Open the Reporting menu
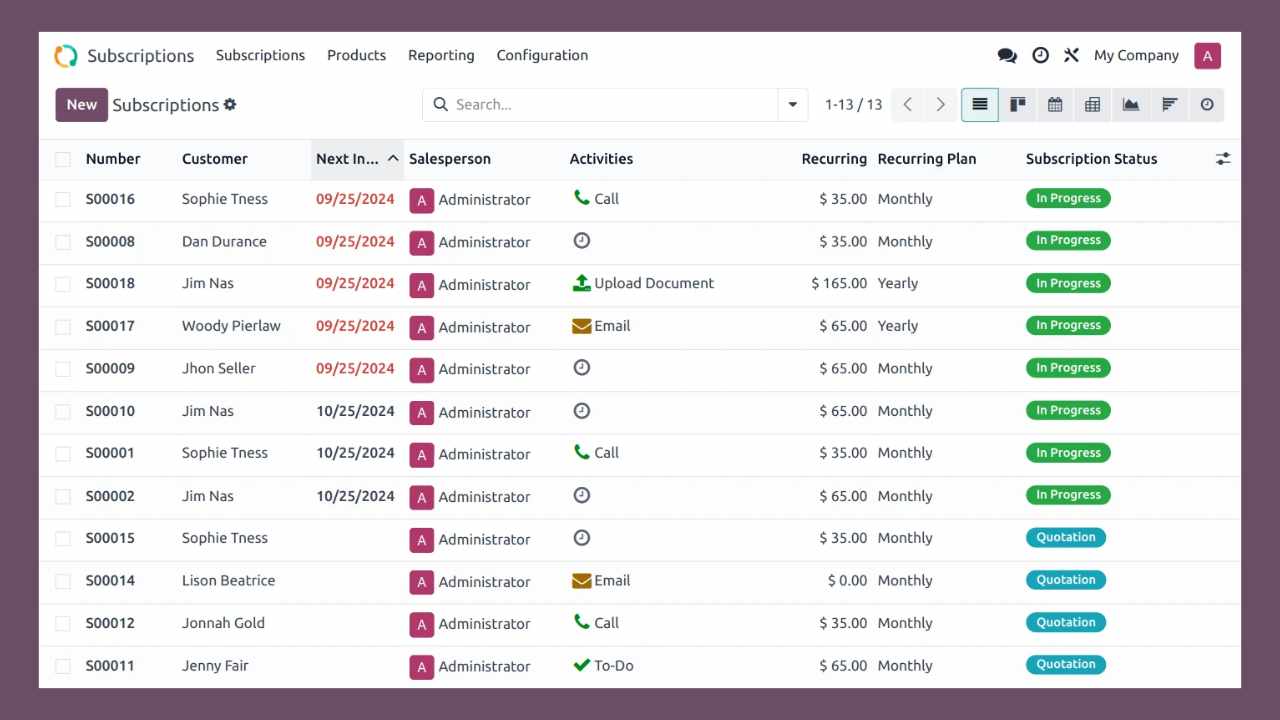This screenshot has width=1280, height=720. point(441,56)
